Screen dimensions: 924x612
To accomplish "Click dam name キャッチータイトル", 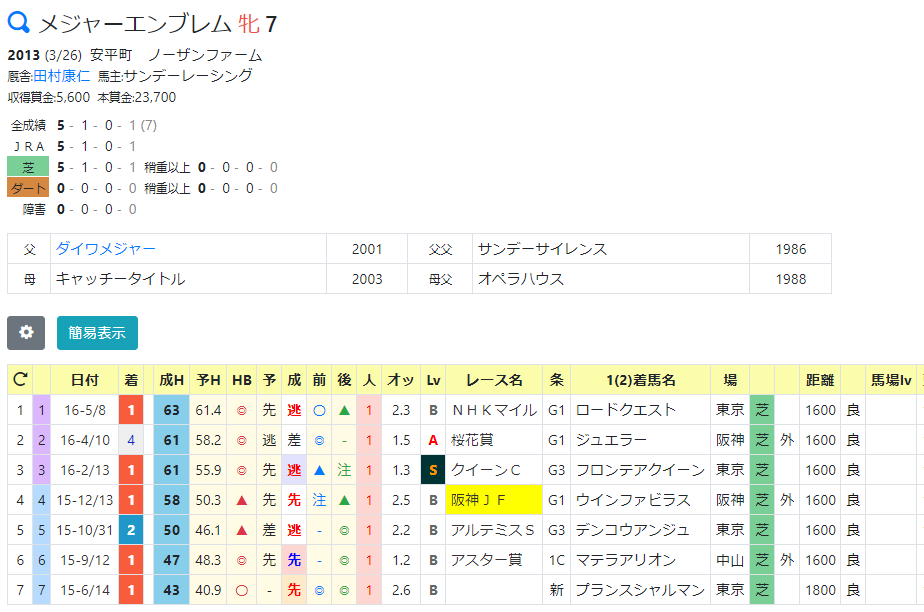I will click(x=120, y=279).
